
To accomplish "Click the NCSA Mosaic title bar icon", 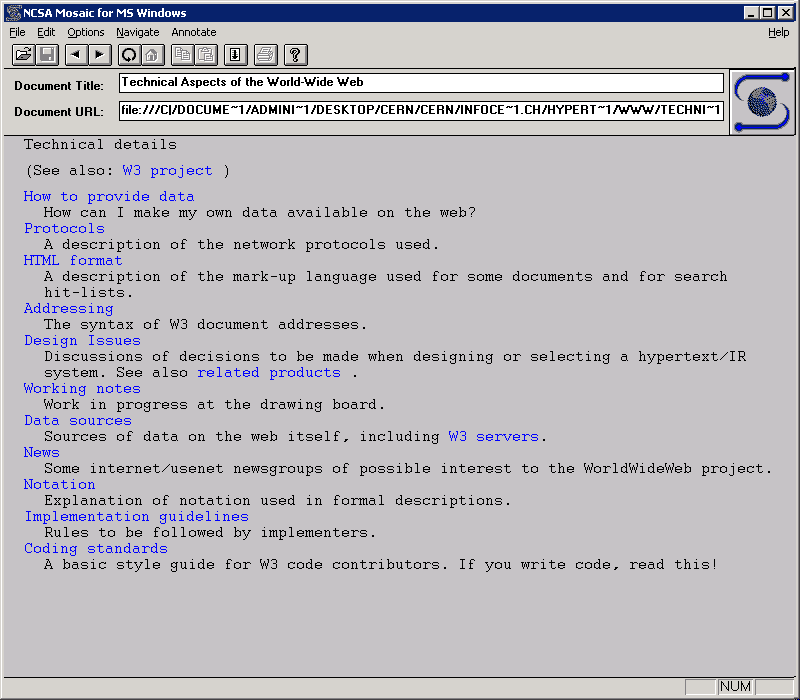I will [13, 13].
